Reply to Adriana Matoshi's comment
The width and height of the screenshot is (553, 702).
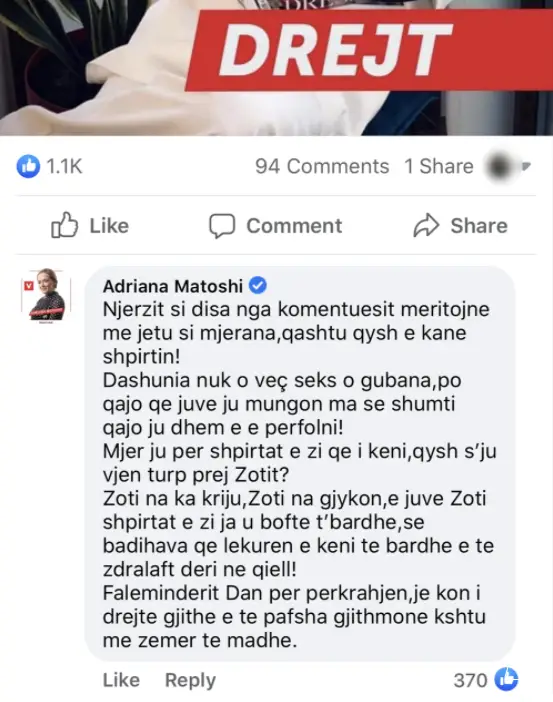(x=190, y=680)
